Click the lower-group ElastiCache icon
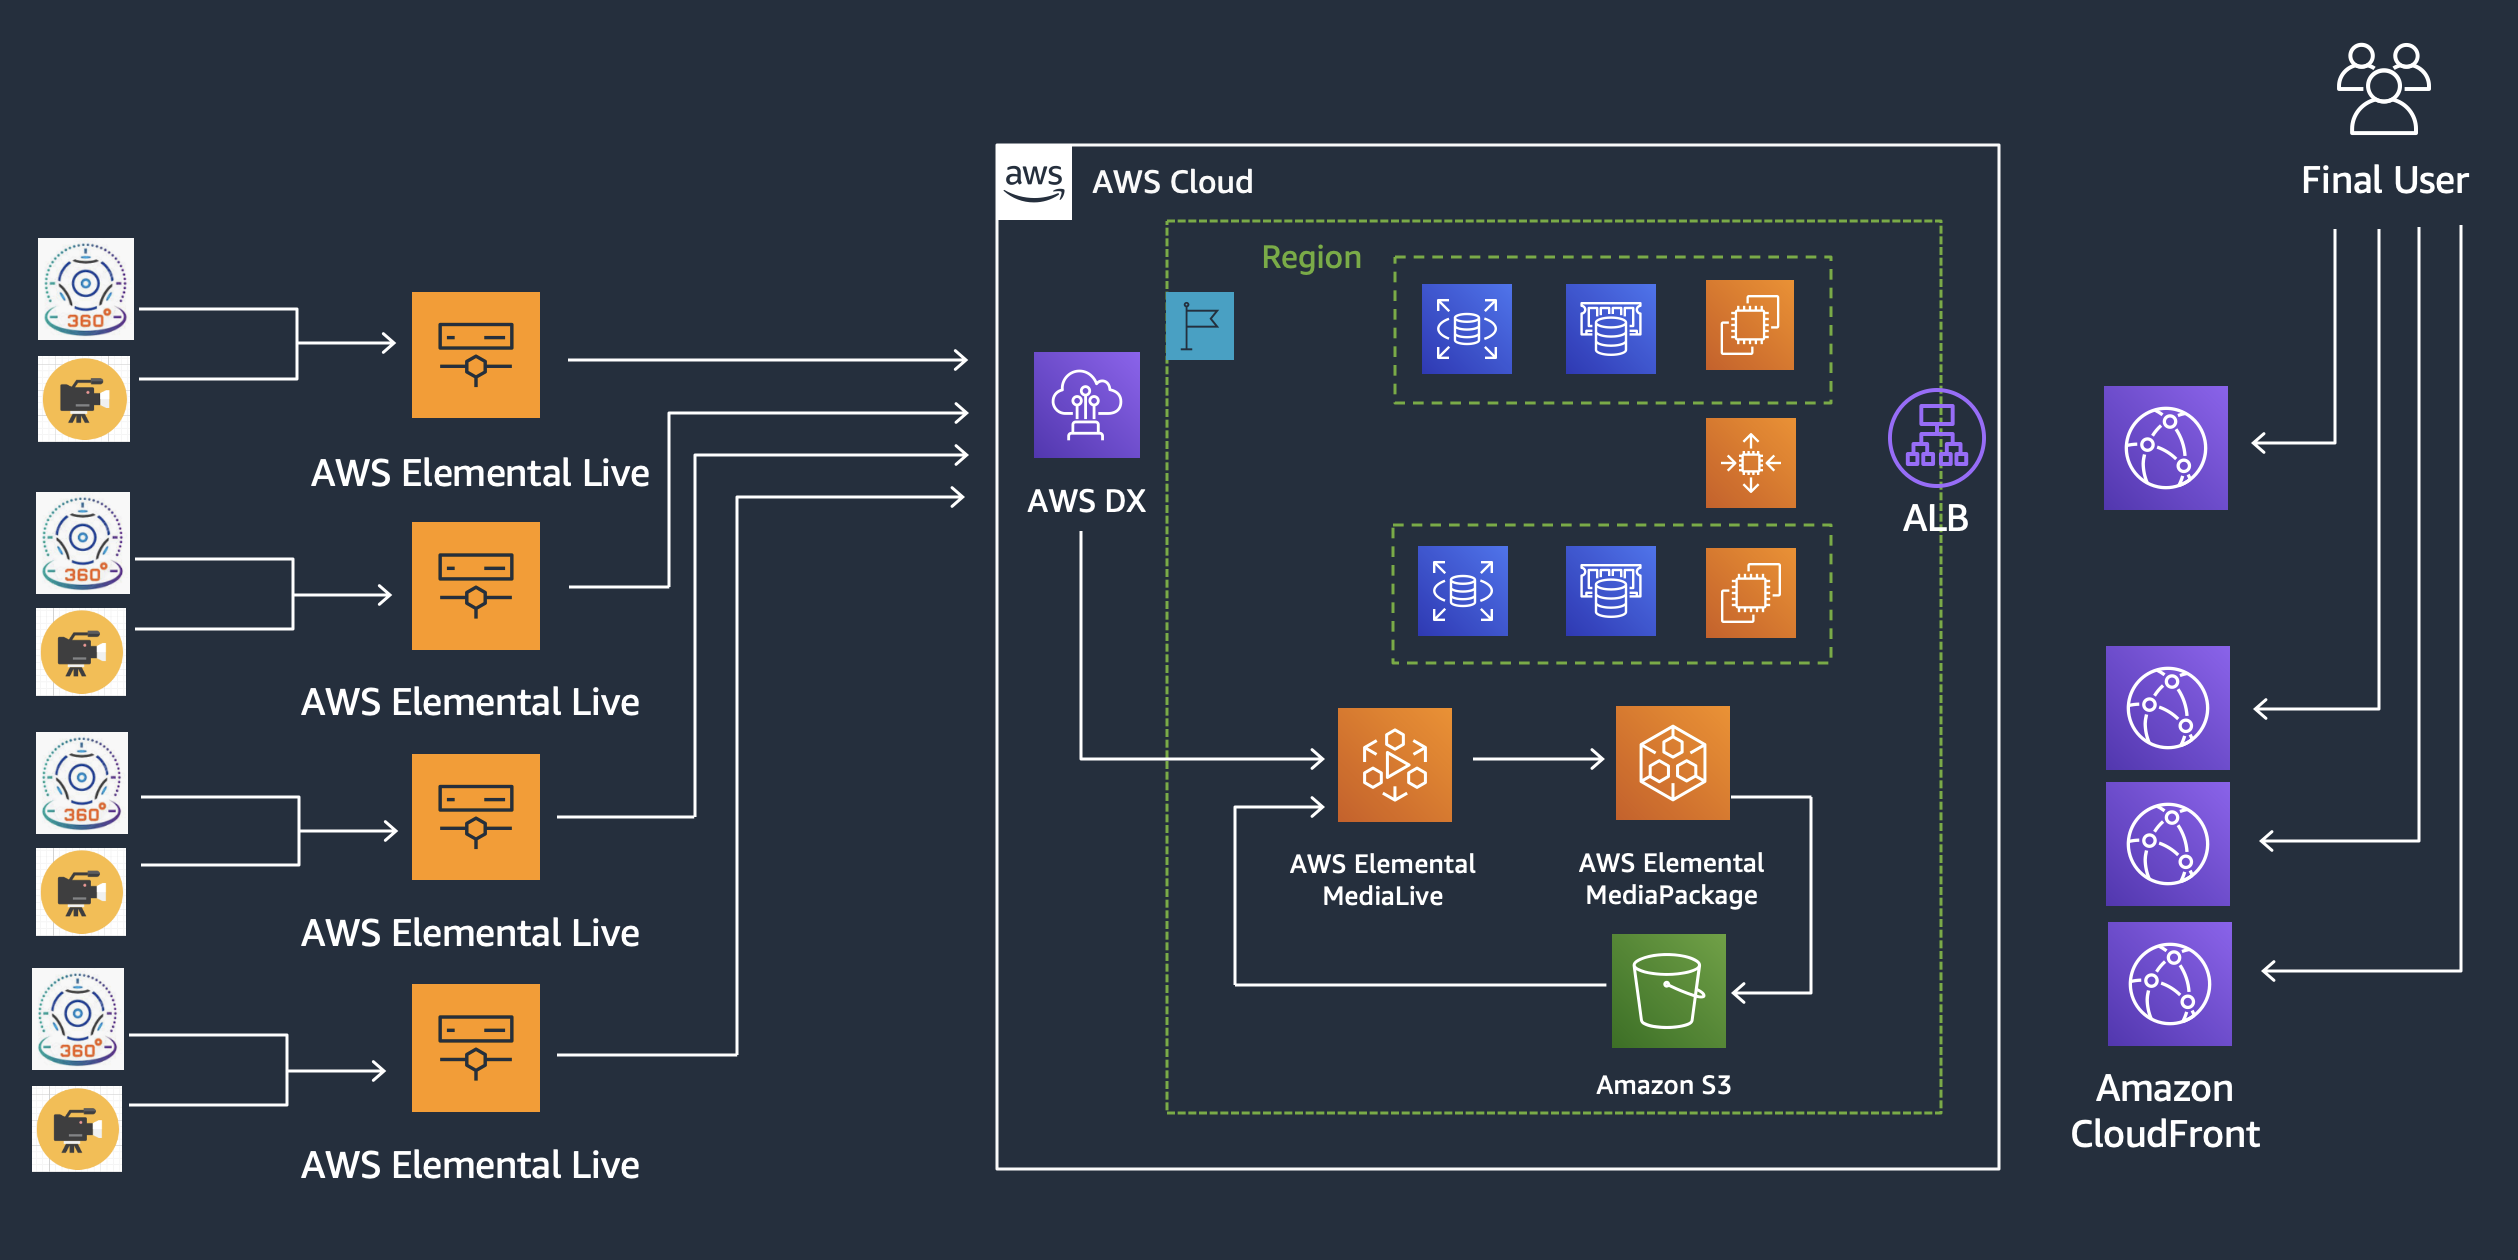The image size is (2518, 1260). point(1610,591)
